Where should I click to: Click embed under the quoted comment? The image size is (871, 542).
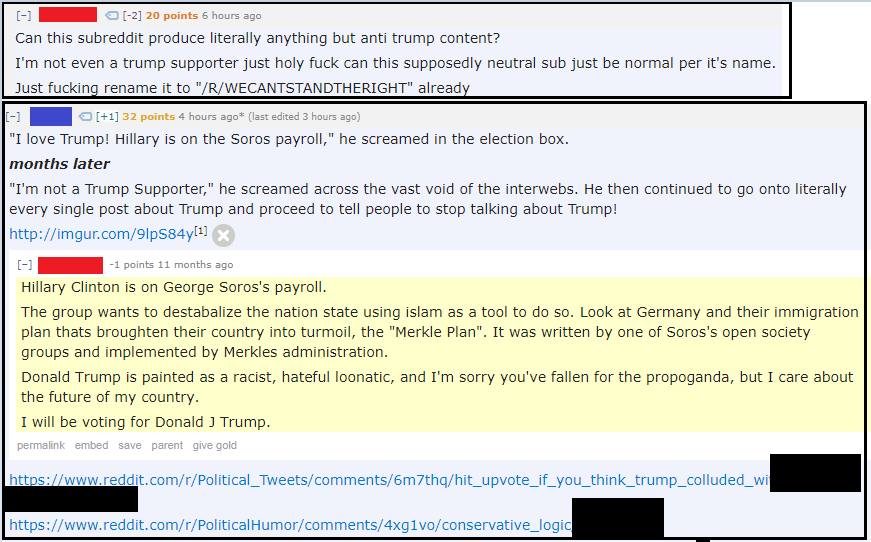click(92, 445)
